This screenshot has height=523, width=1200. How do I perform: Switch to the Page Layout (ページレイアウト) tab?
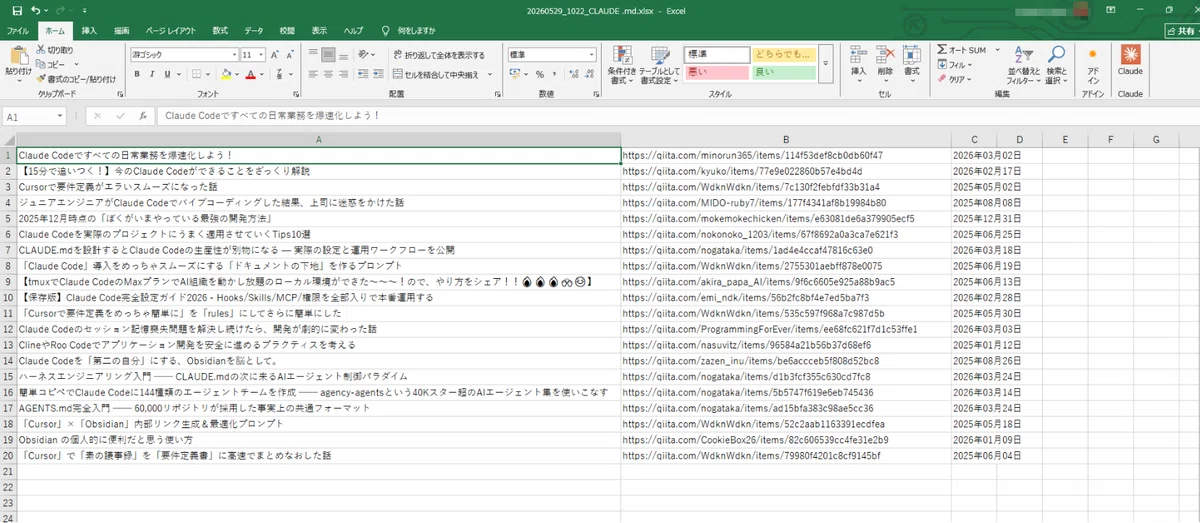pyautogui.click(x=172, y=31)
